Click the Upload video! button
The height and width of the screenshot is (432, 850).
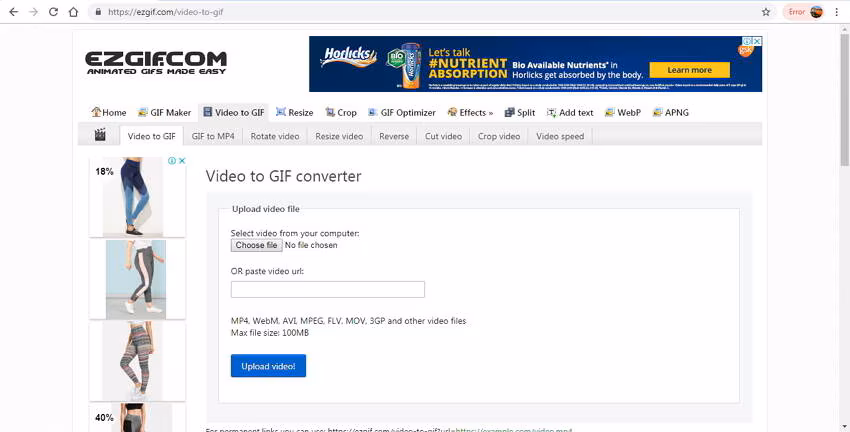point(268,366)
